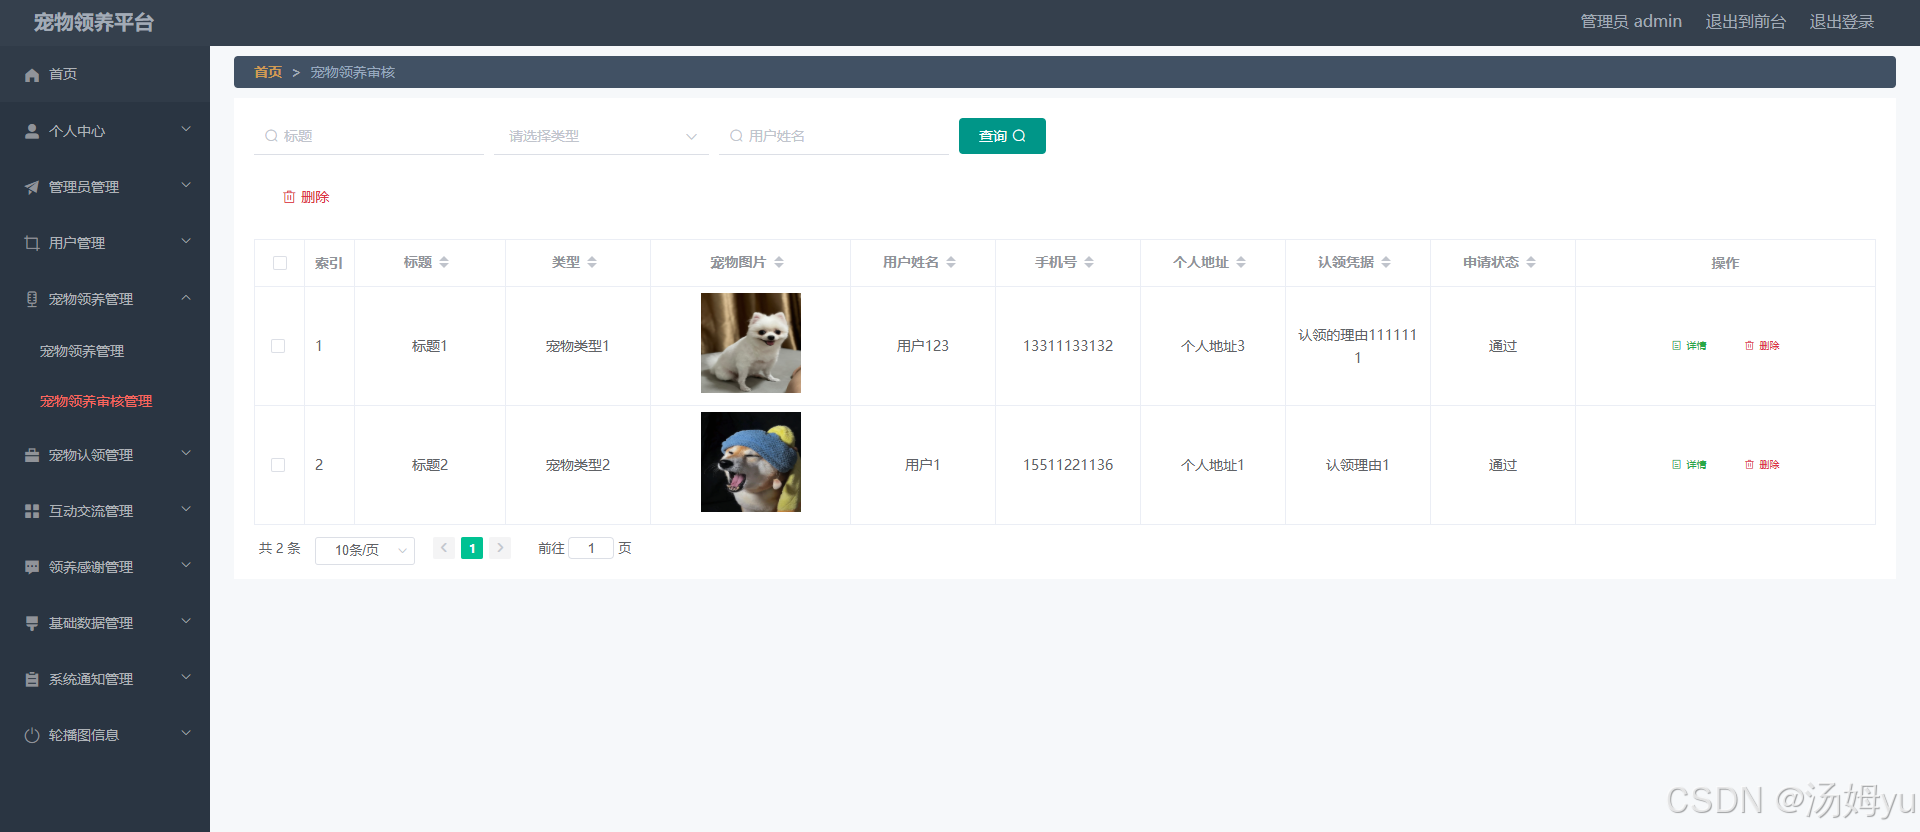Image resolution: width=1920 pixels, height=832 pixels.
Task: Click the 标题 search input field
Action: pos(369,136)
